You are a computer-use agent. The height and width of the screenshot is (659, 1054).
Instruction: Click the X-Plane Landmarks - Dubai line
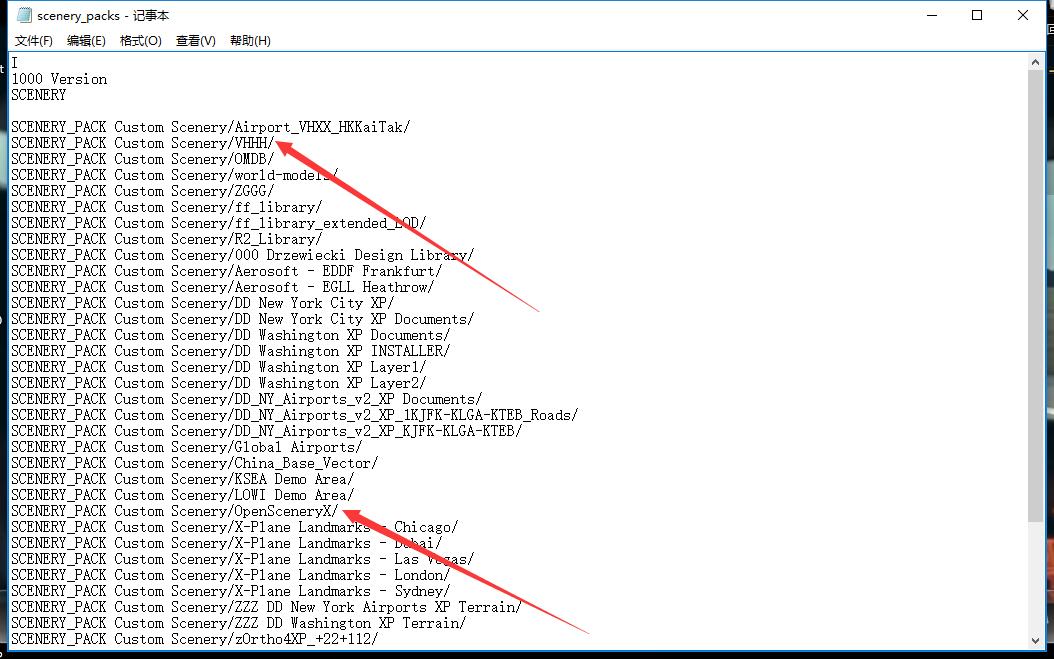pos(227,543)
